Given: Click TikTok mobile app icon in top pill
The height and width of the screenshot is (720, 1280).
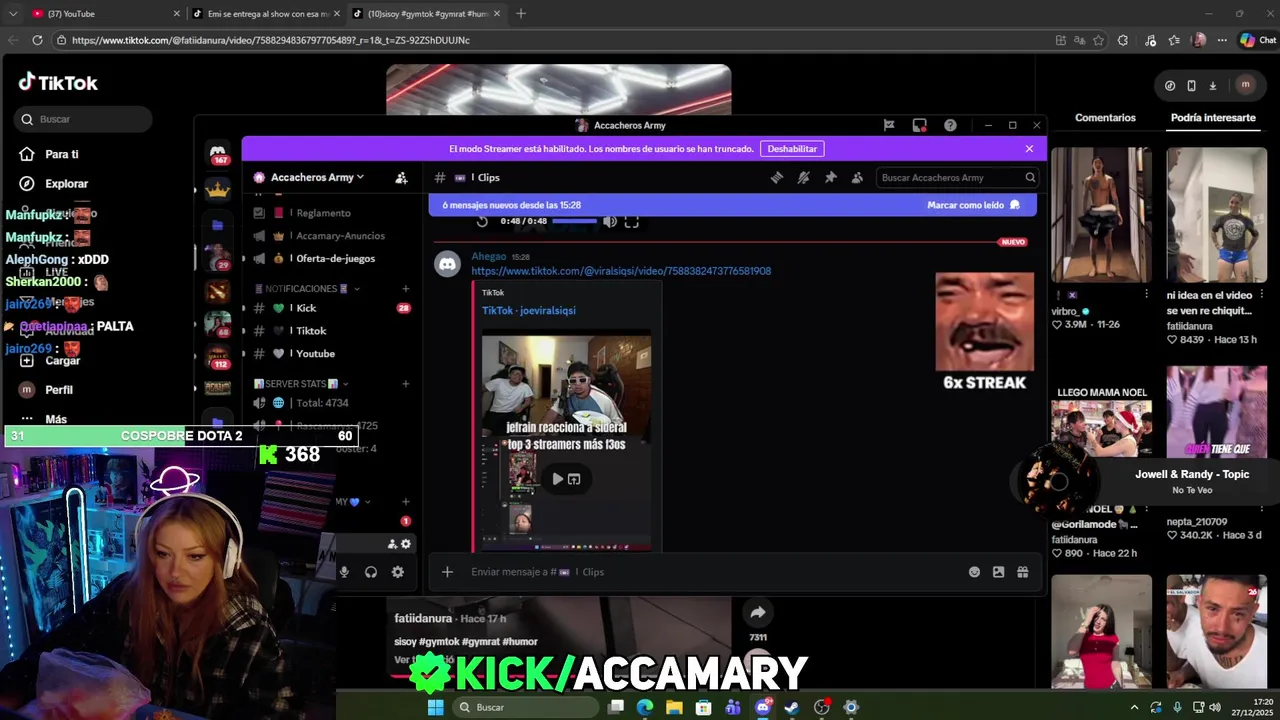Looking at the screenshot, I should (x=1191, y=85).
